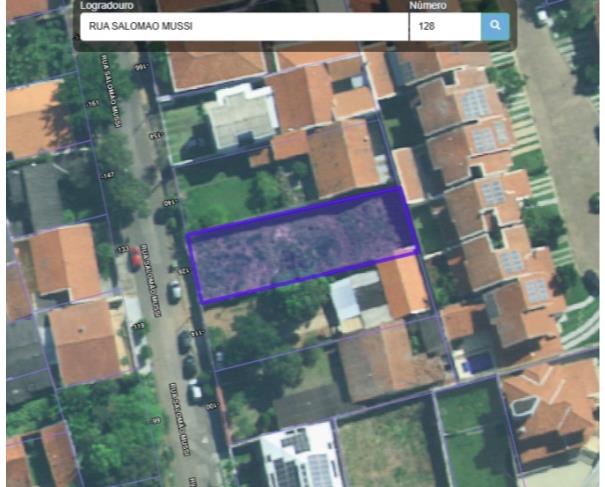Viewport: 605px width, 487px height.
Task: Focus the Logradouro field with RUA SALOMAO MUSSI
Action: click(x=244, y=26)
